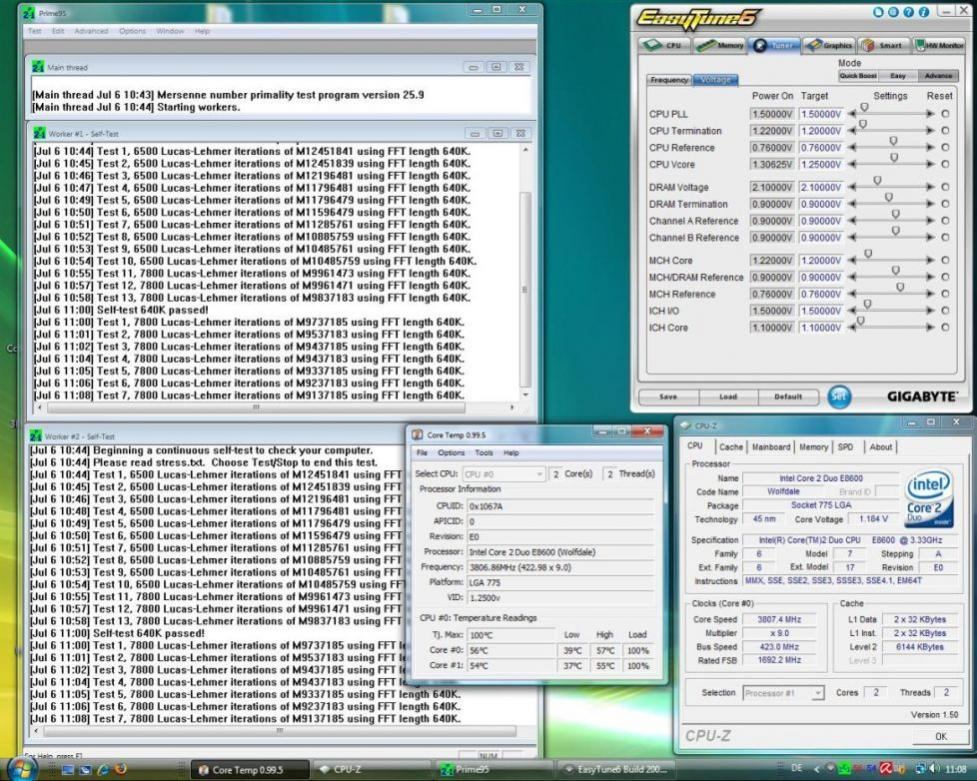Open the Mainboard tab in CPU-Z
This screenshot has width=977, height=781.
[771, 447]
